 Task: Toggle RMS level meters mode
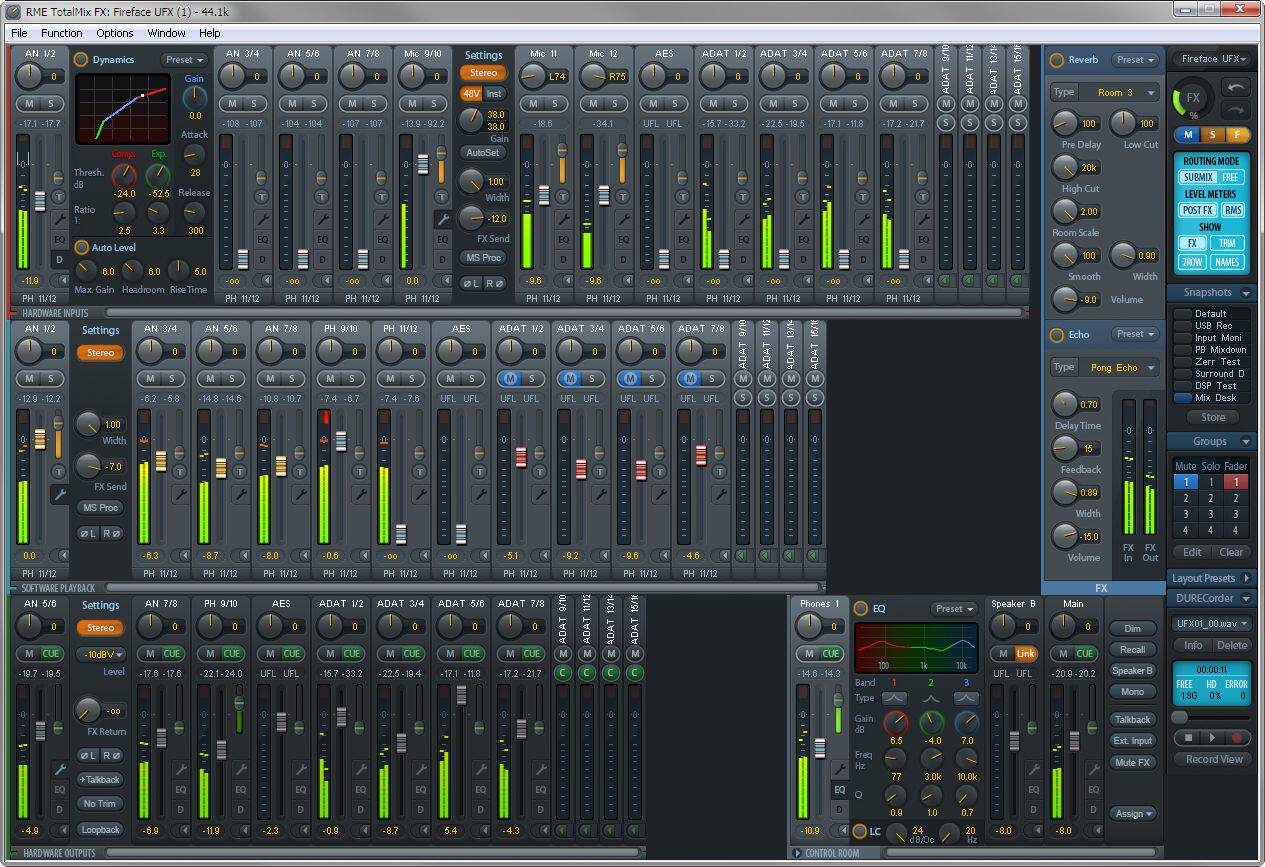tap(1233, 210)
